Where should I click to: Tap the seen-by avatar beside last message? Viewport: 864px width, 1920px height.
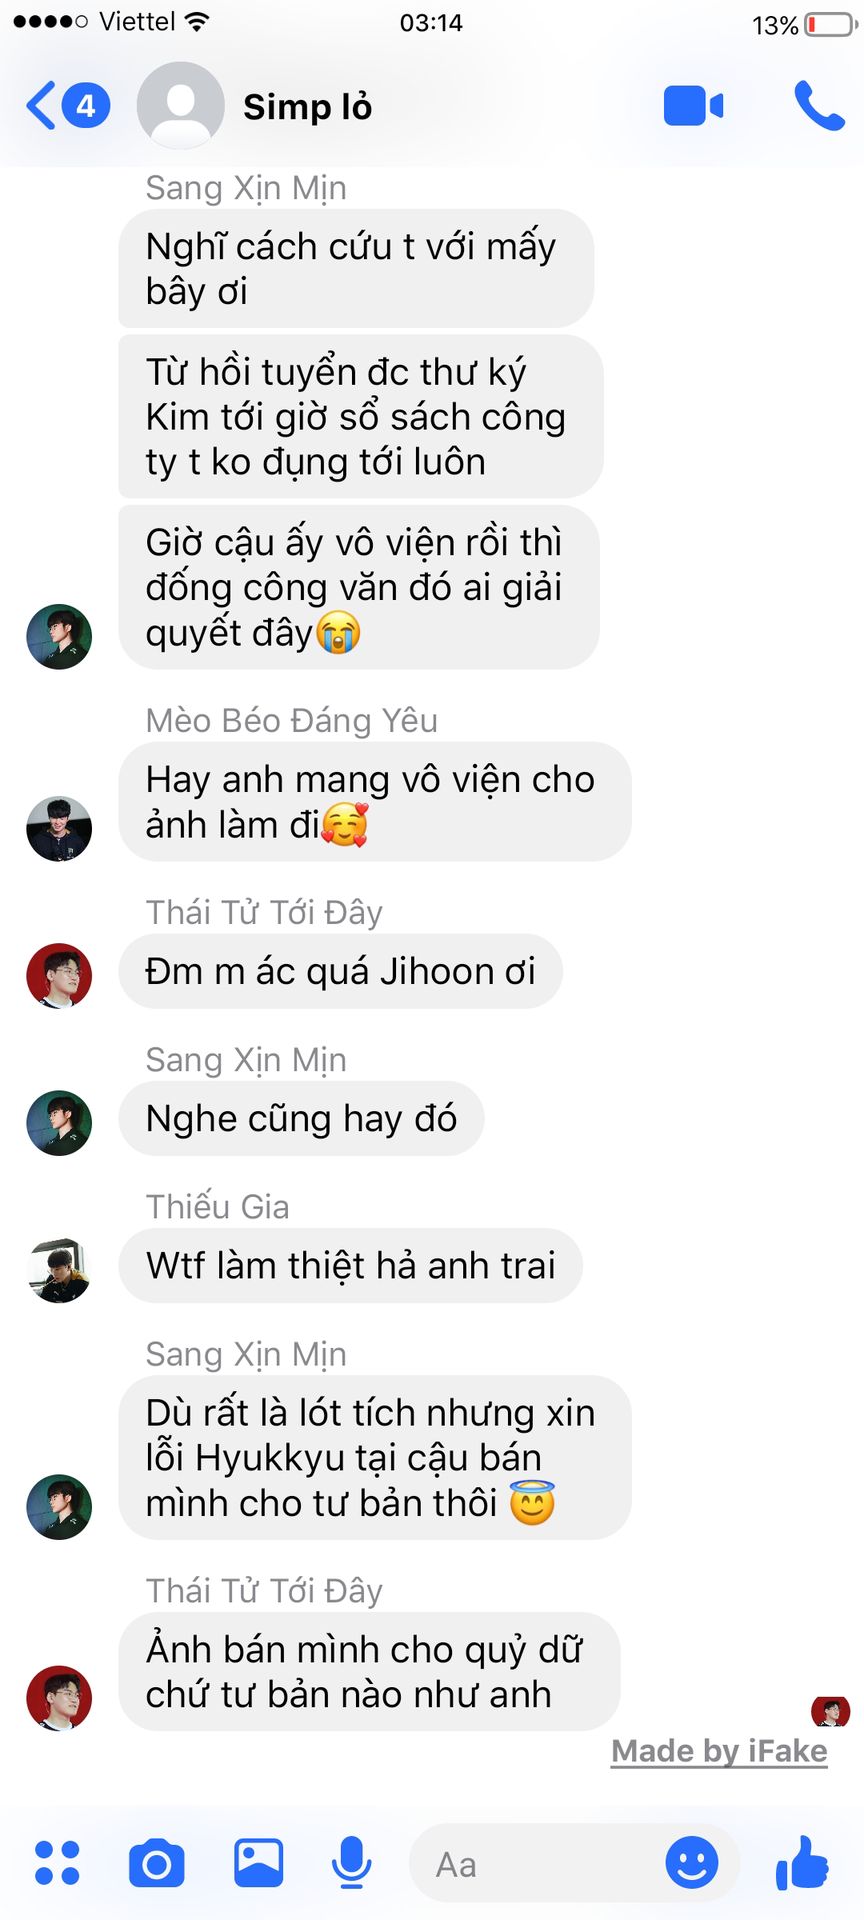point(830,1711)
